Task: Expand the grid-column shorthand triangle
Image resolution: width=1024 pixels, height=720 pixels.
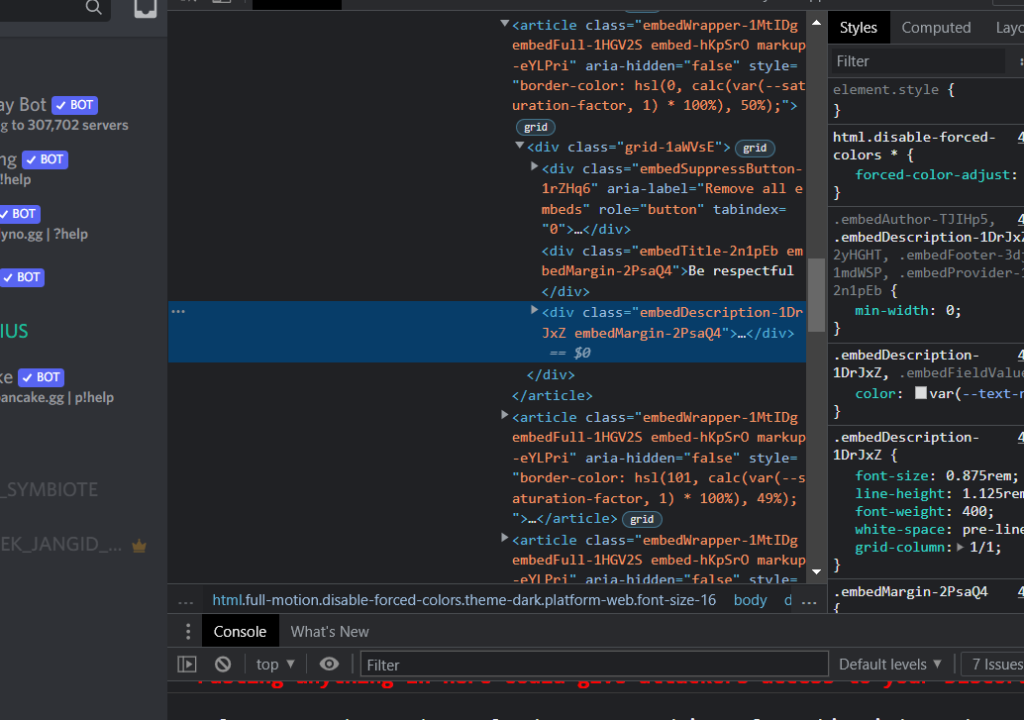Action: tap(961, 548)
